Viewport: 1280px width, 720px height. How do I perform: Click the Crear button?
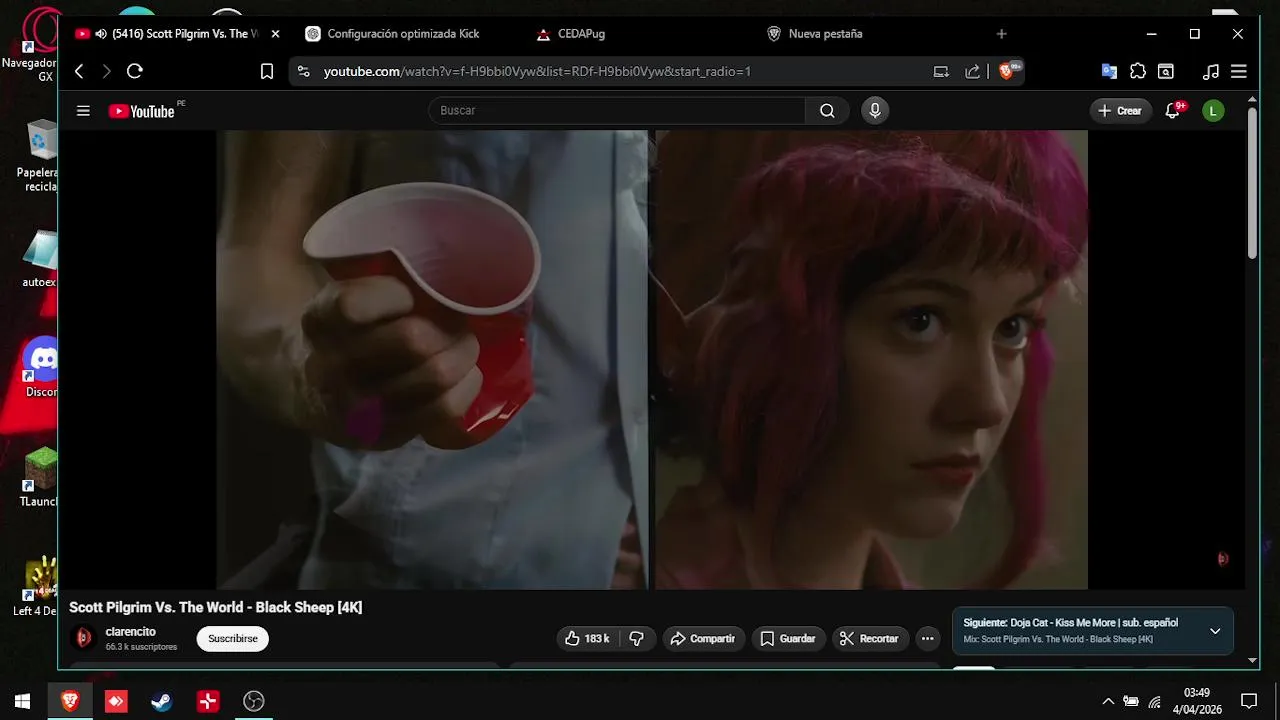pyautogui.click(x=1120, y=111)
